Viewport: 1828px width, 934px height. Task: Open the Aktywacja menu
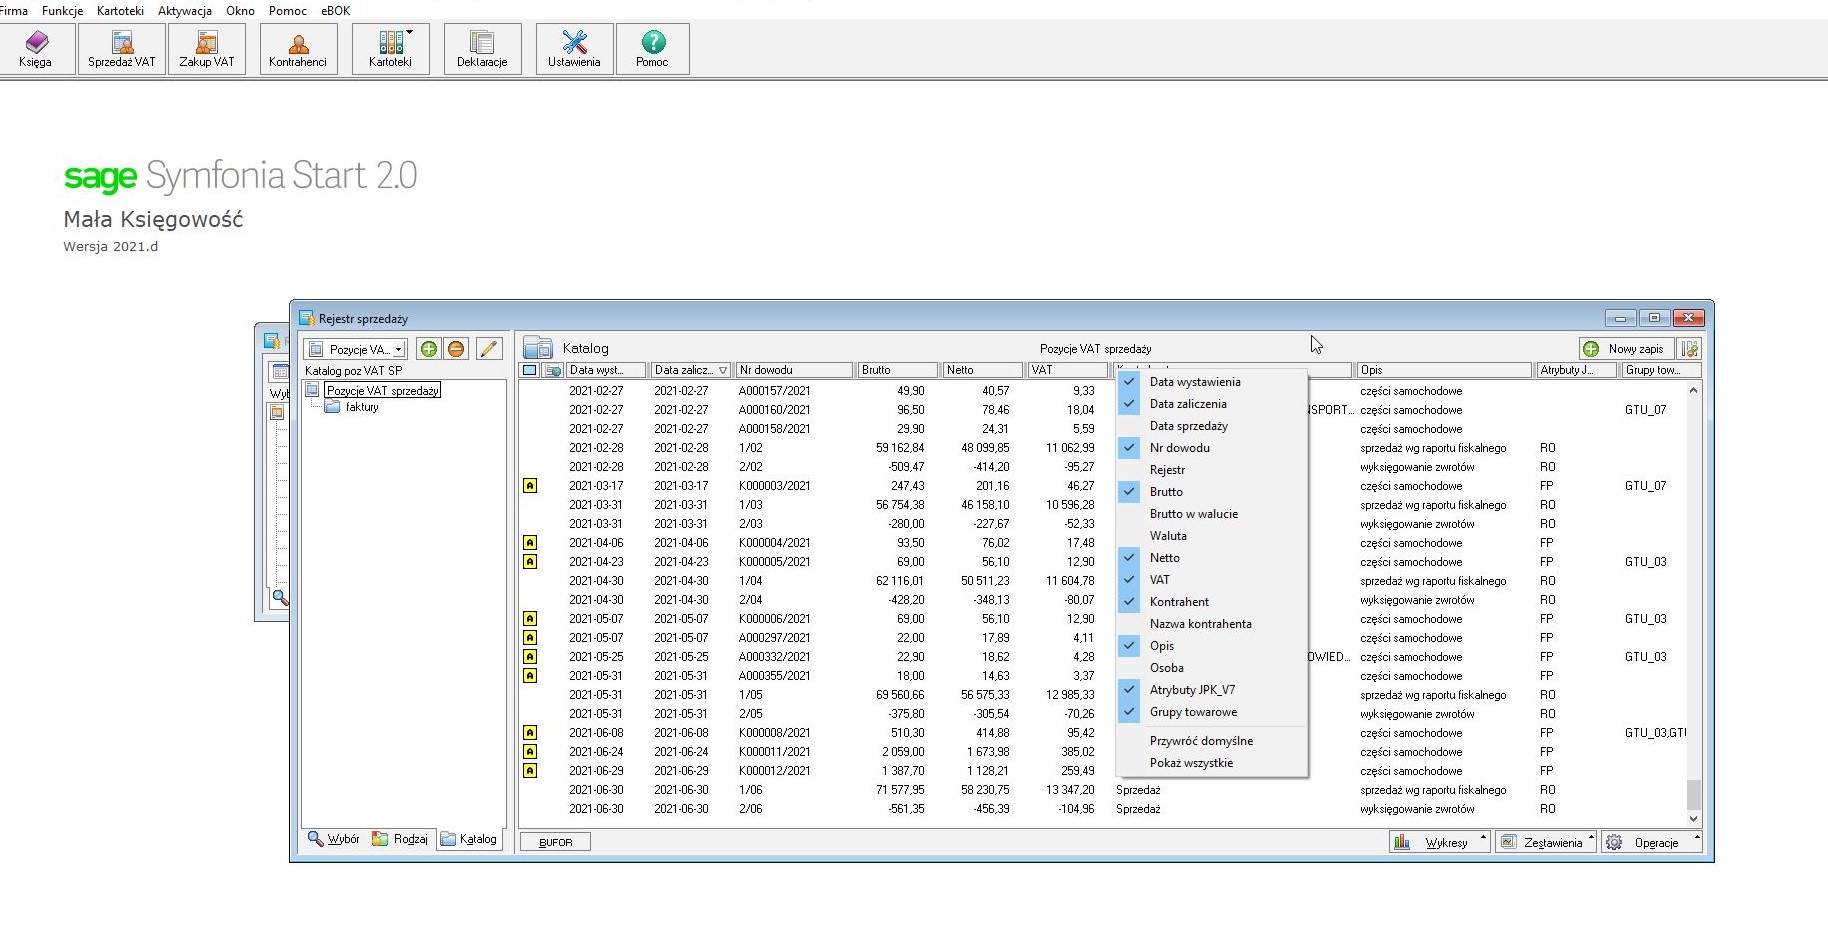[x=185, y=10]
